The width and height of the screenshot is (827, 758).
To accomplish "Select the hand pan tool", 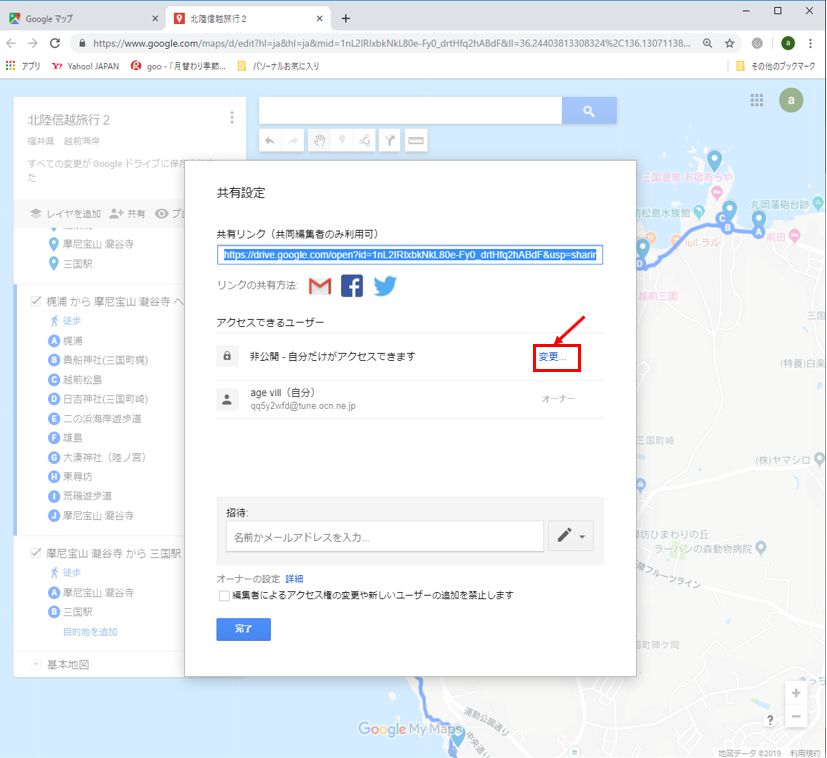I will [320, 140].
